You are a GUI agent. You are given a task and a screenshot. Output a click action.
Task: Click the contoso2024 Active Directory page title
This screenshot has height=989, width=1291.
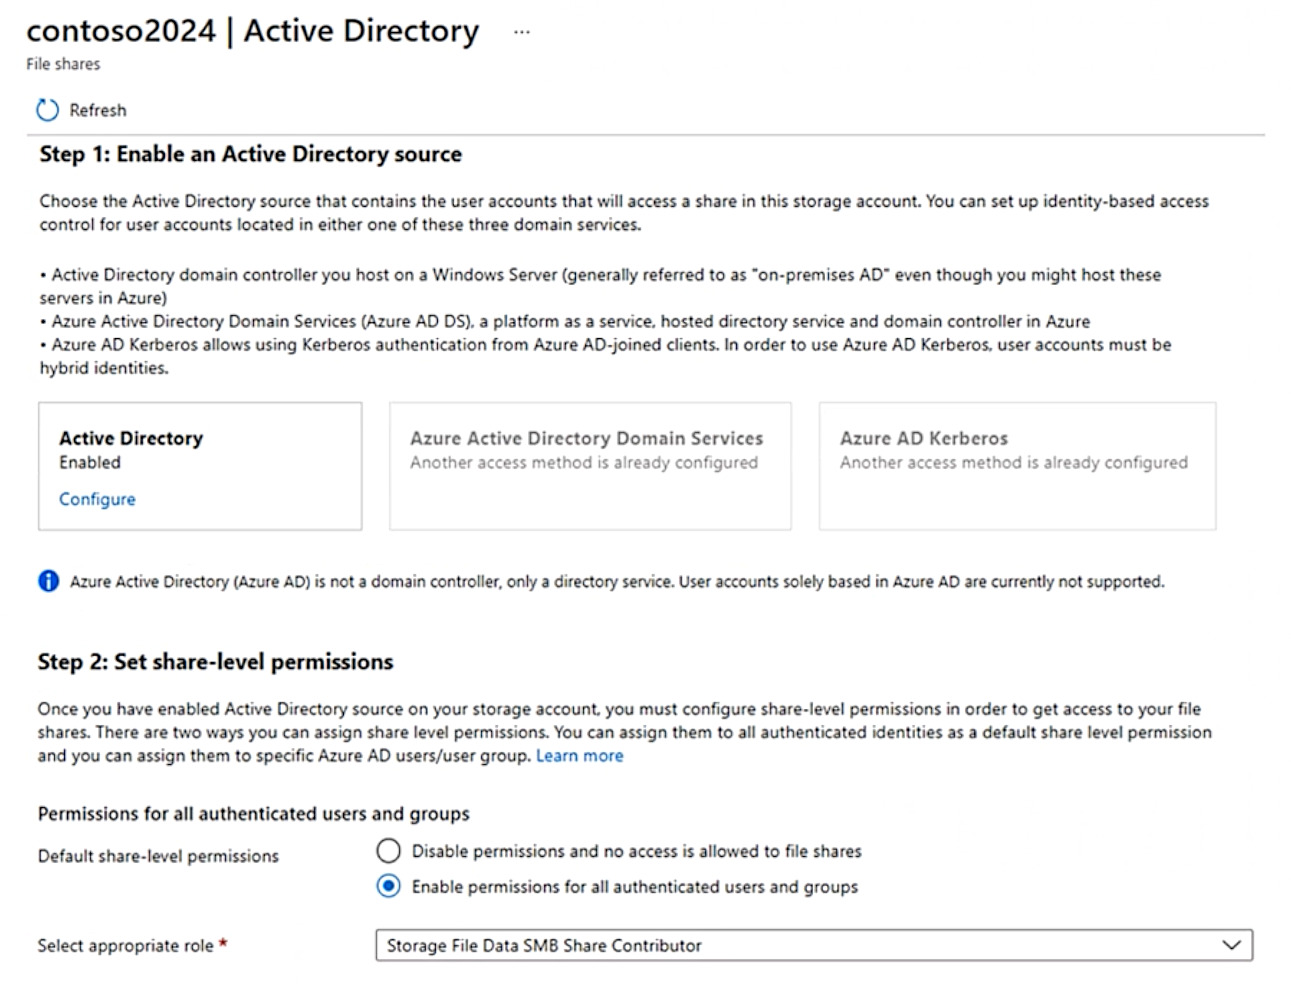coord(253,31)
